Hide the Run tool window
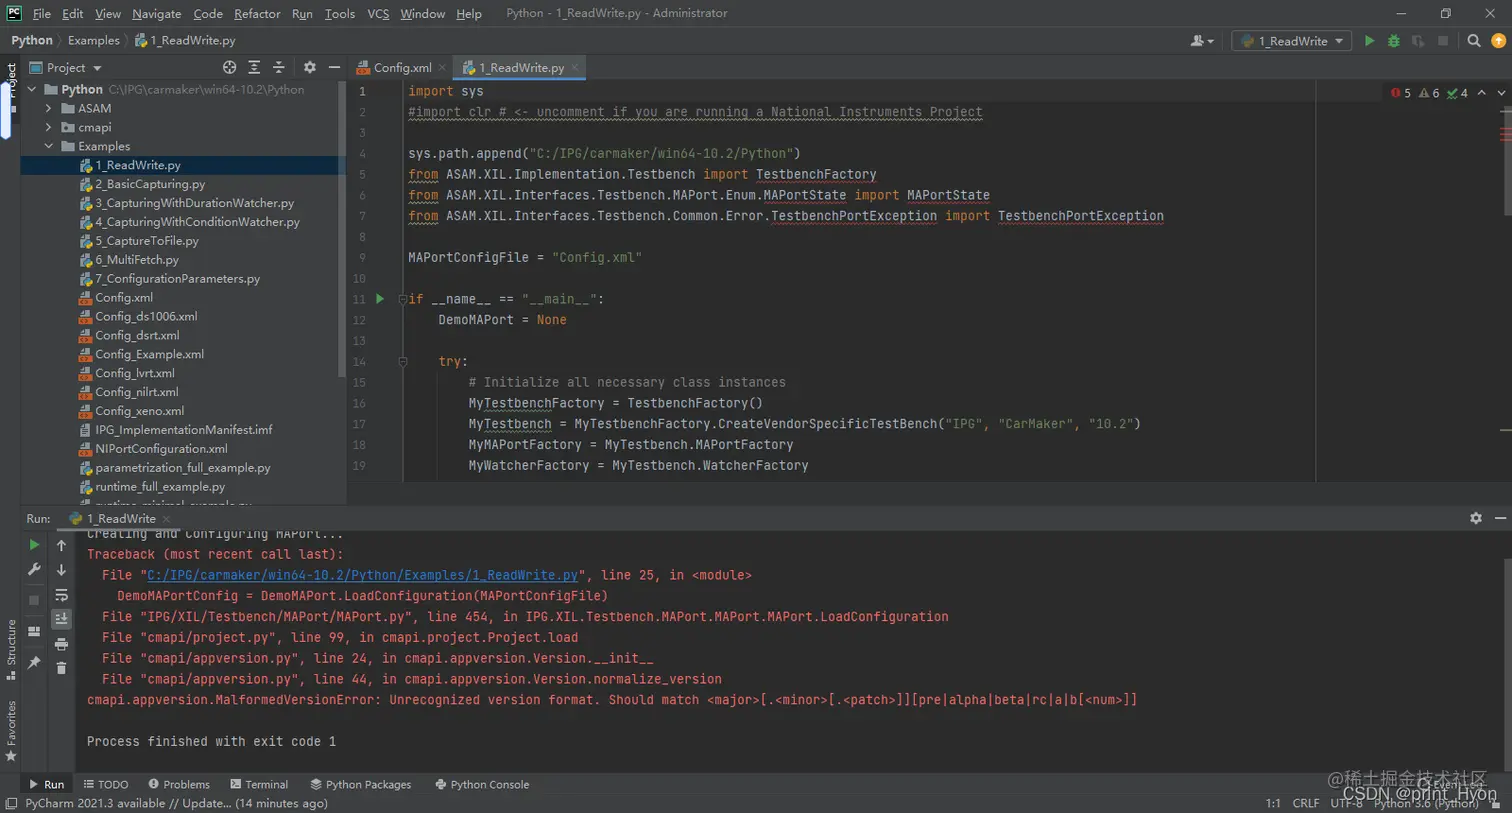Screen dimensions: 1512x813 coord(1500,518)
